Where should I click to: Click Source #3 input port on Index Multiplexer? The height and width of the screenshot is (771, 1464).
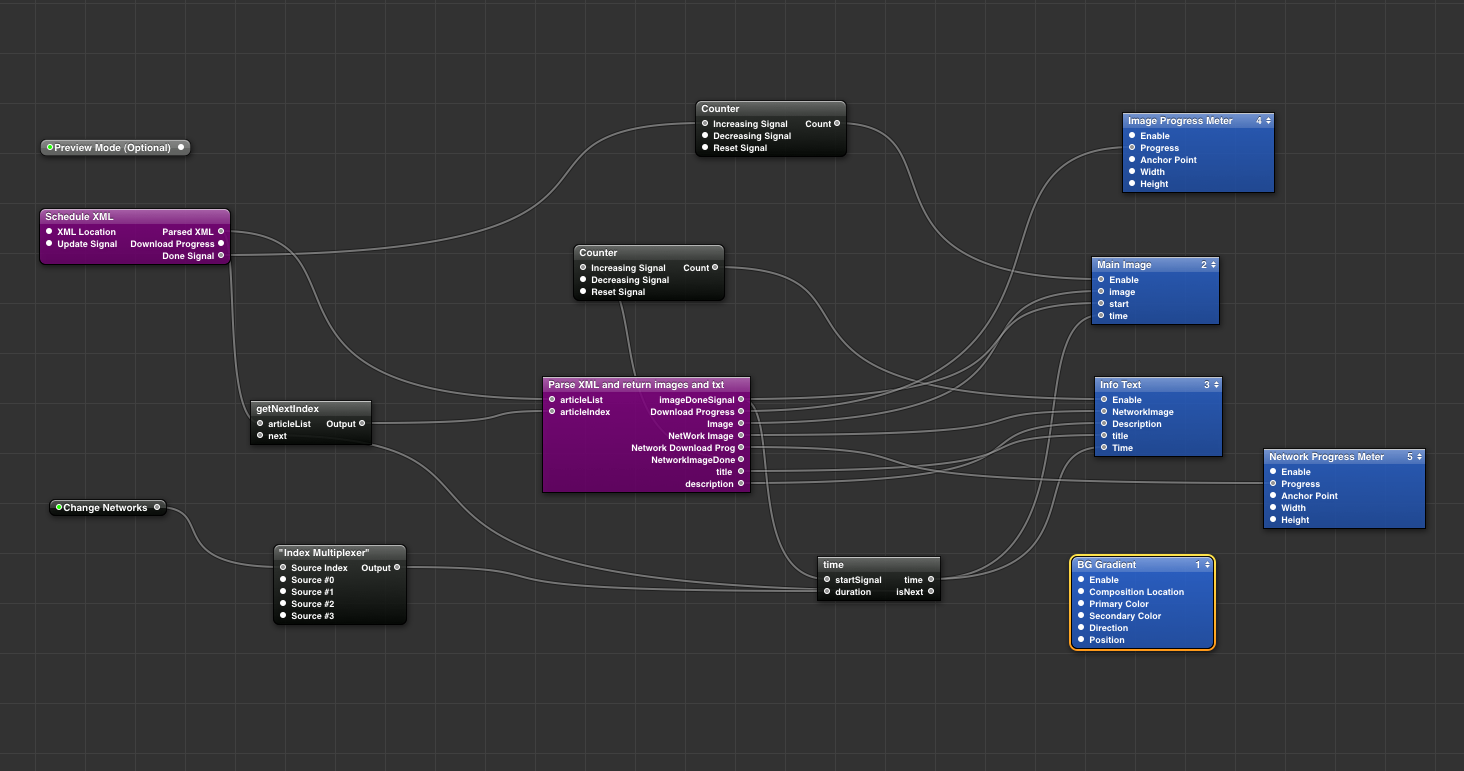(284, 616)
